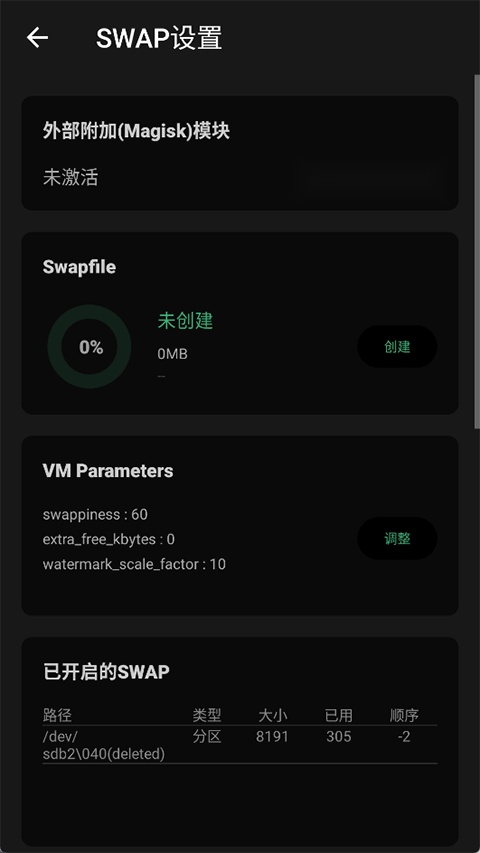480x853 pixels.
Task: Select the extra_free_kbytes : 0 line
Action: [x=109, y=539]
